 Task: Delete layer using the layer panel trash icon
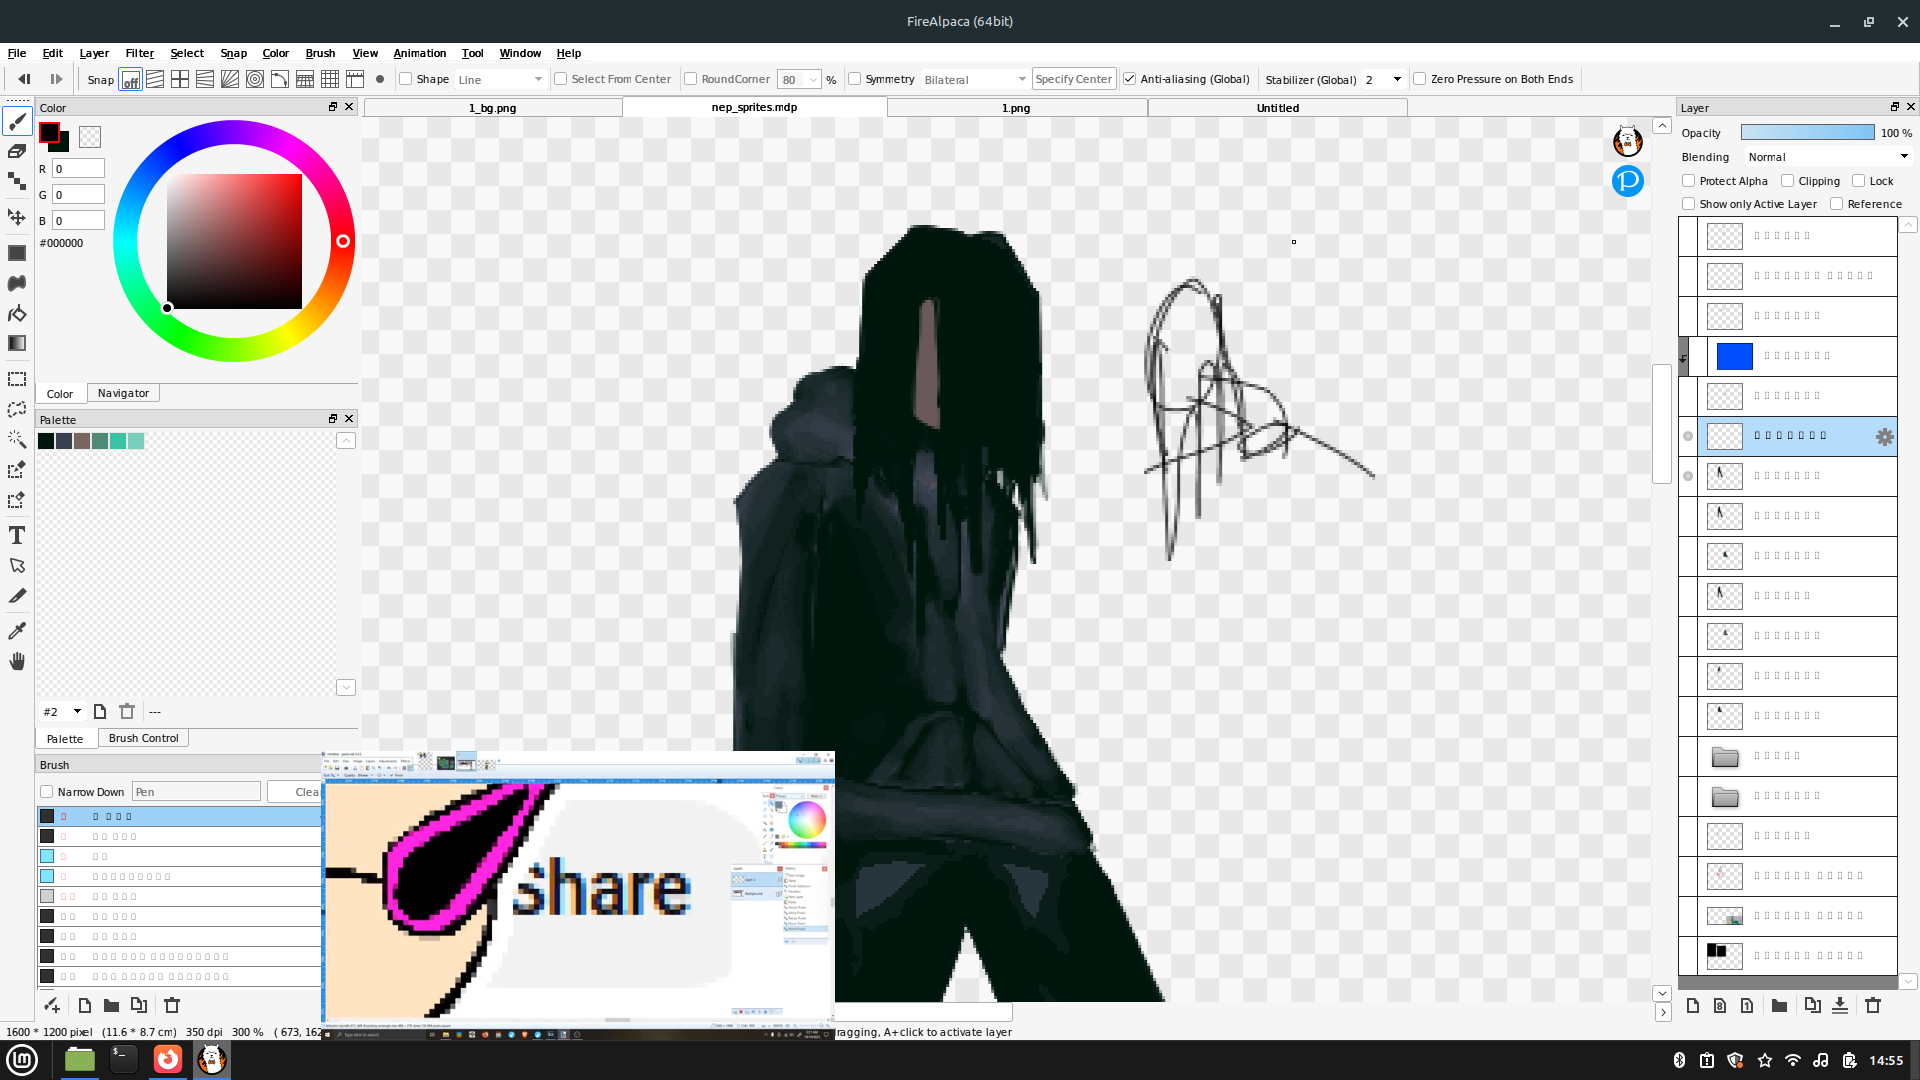click(1873, 1006)
